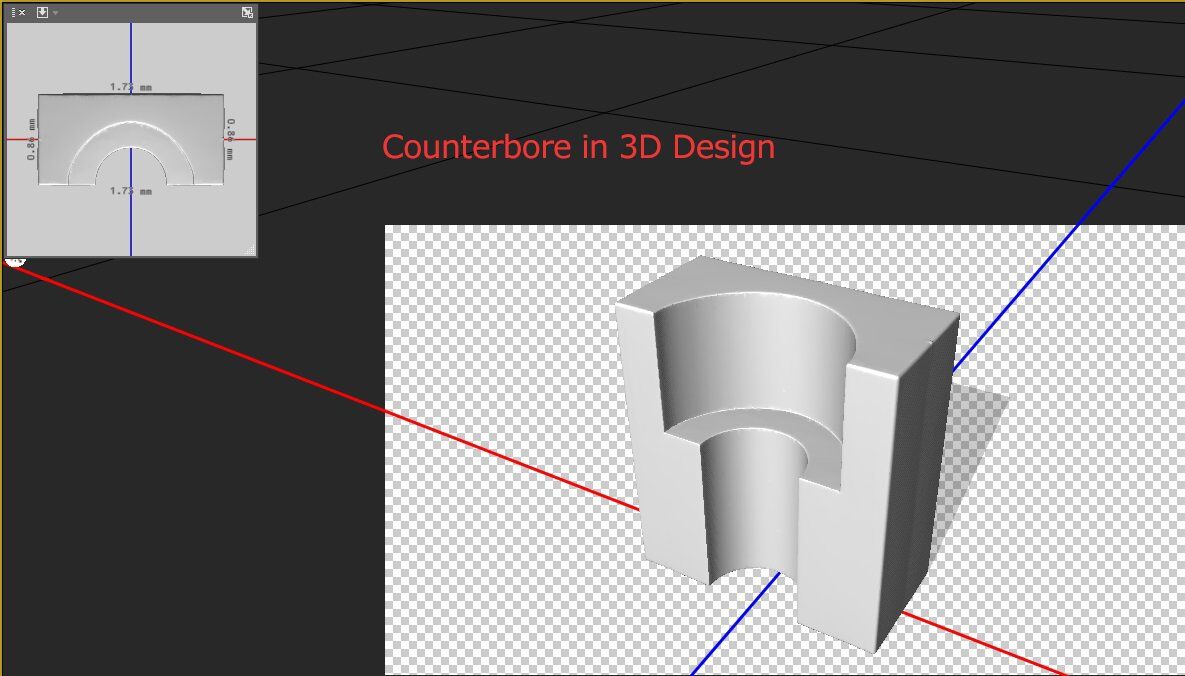Click the resize grip in the preview corner
The width and height of the screenshot is (1185, 676).
249,249
